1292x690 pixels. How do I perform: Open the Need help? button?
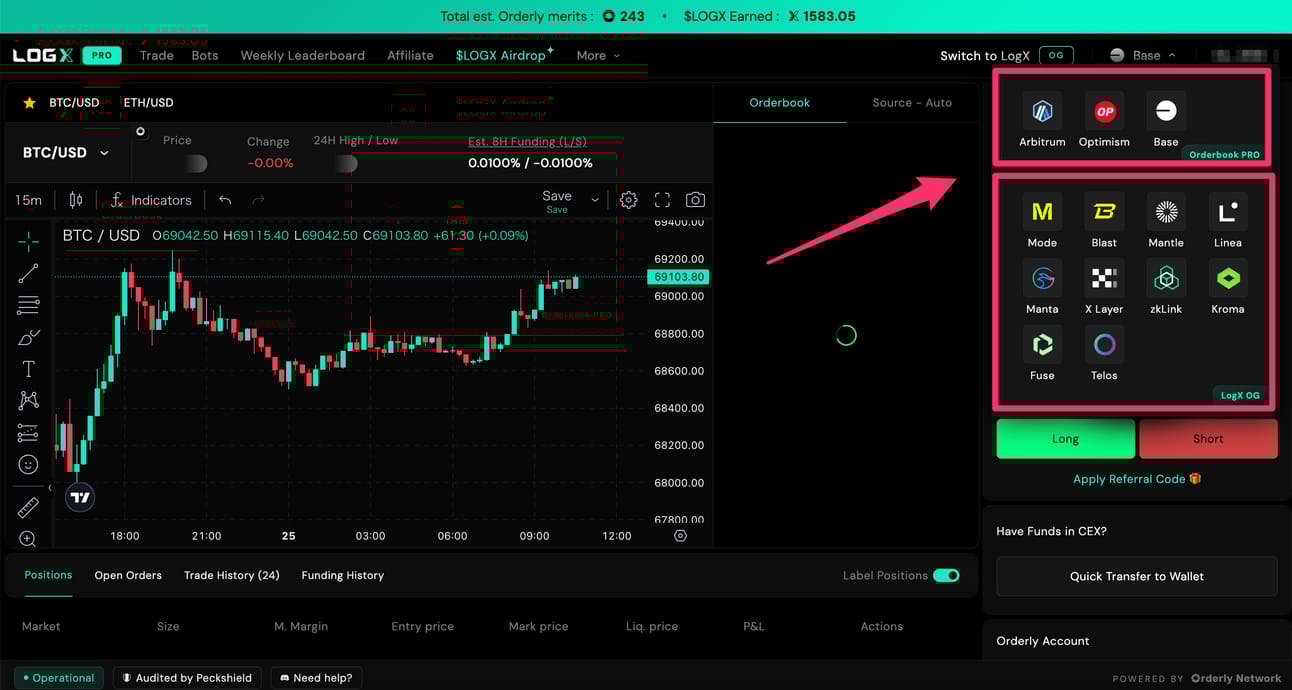pyautogui.click(x=316, y=678)
